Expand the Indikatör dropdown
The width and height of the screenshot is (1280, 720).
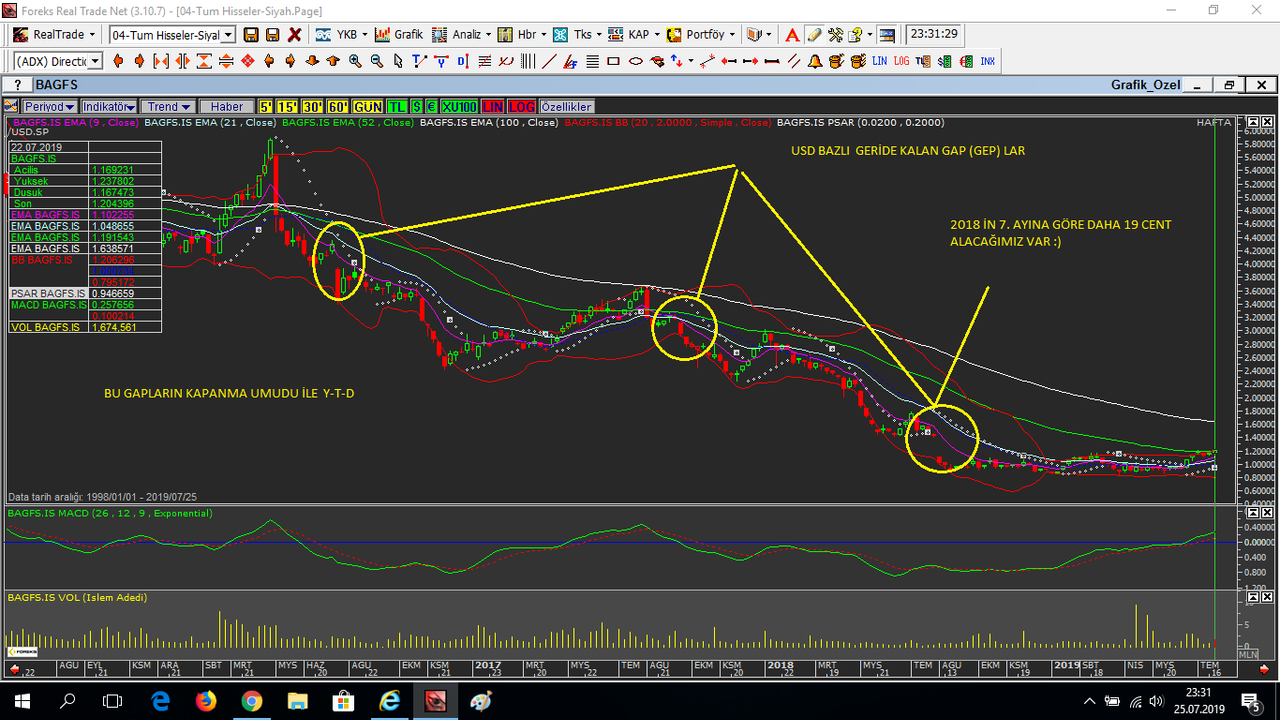click(x=108, y=106)
